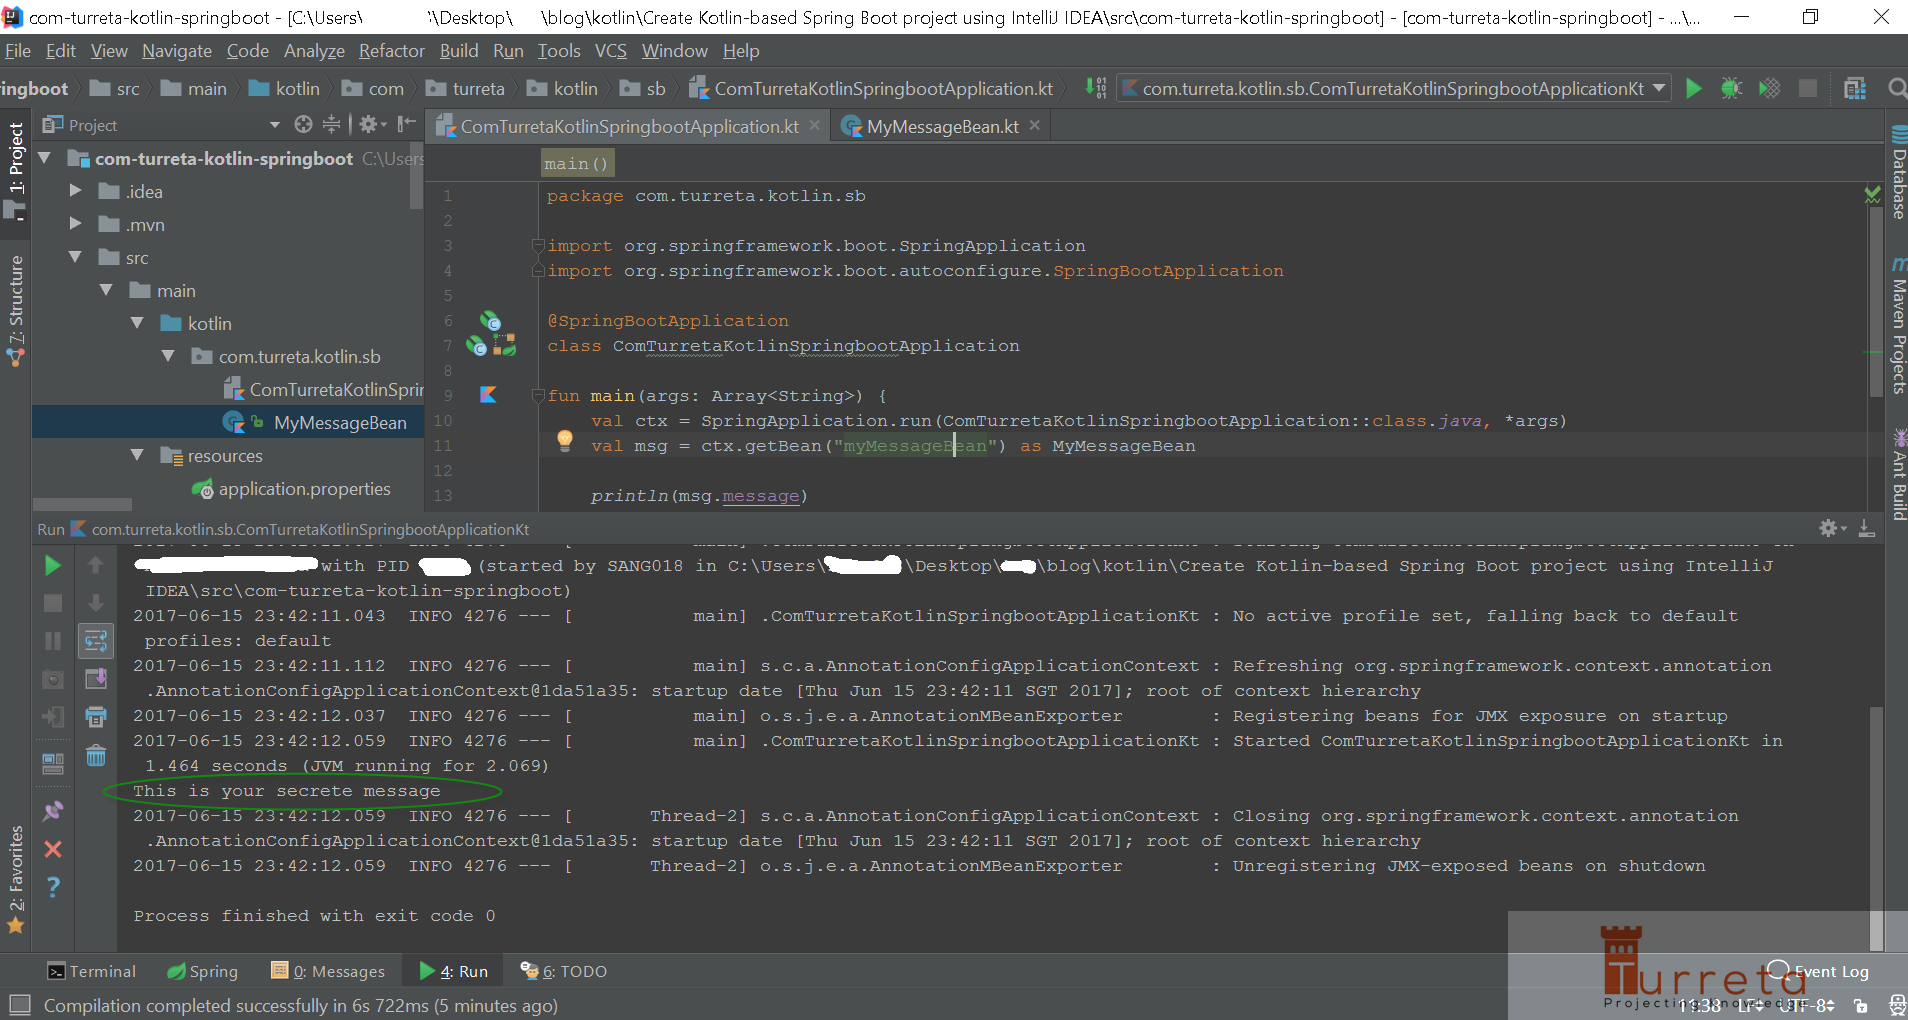This screenshot has width=1908, height=1020.
Task: Toggle the Favorites tool window side tab
Action: pos(15,878)
